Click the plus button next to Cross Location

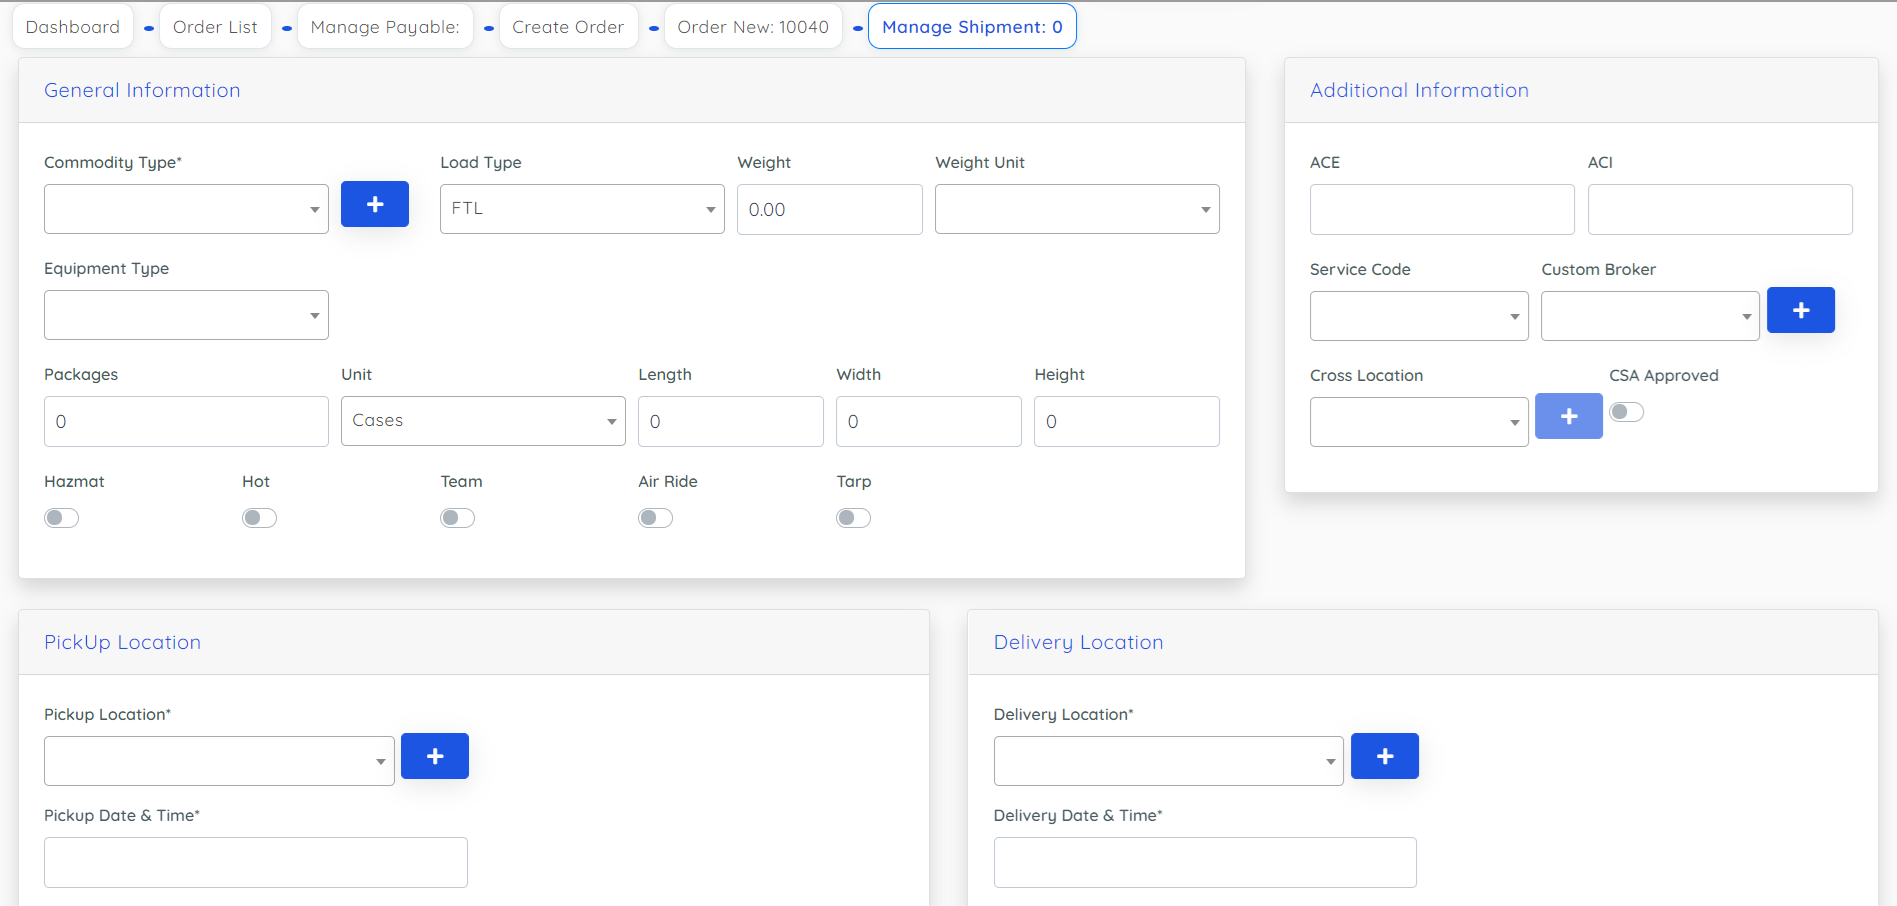[x=1568, y=416]
